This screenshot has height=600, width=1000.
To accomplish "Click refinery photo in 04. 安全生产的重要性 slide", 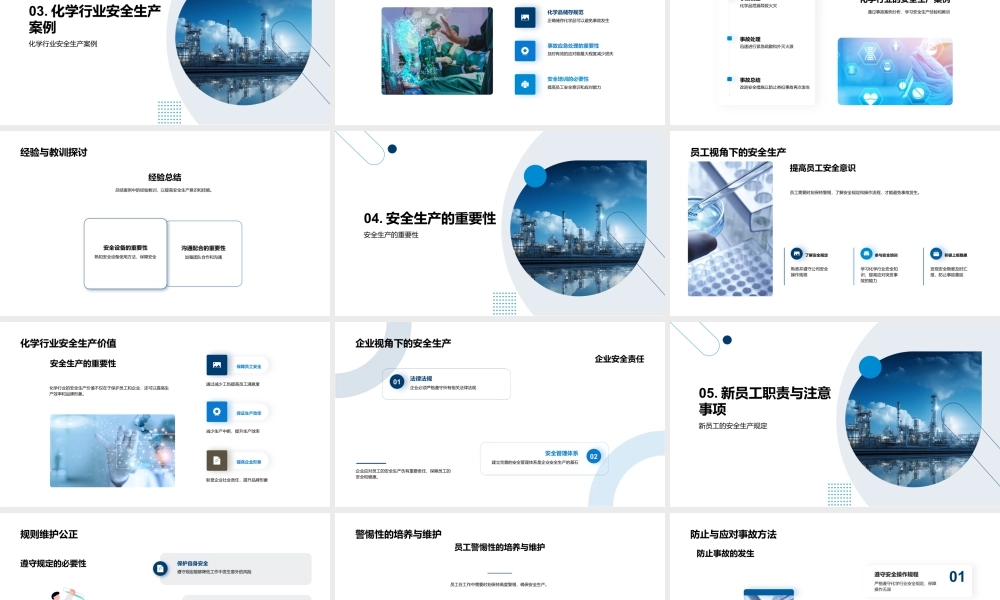I will pos(579,228).
